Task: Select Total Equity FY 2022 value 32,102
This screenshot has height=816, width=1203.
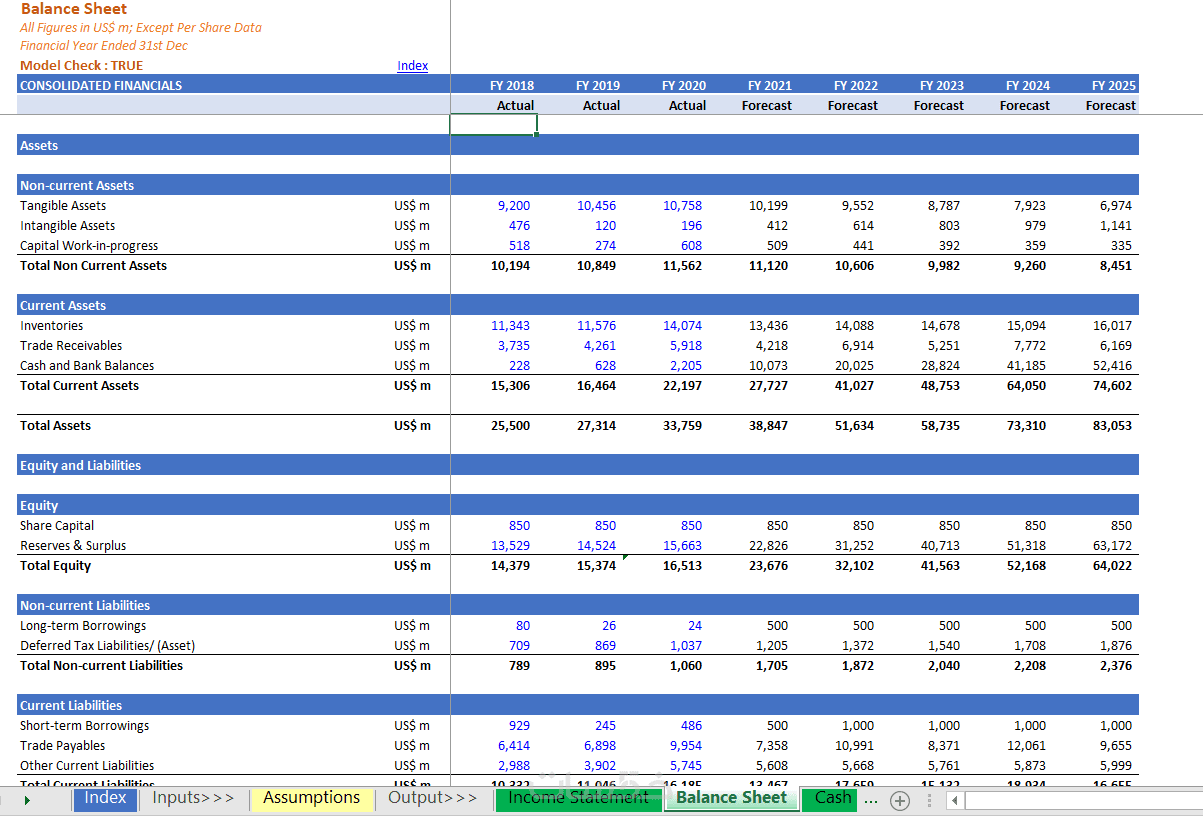Action: 855,566
